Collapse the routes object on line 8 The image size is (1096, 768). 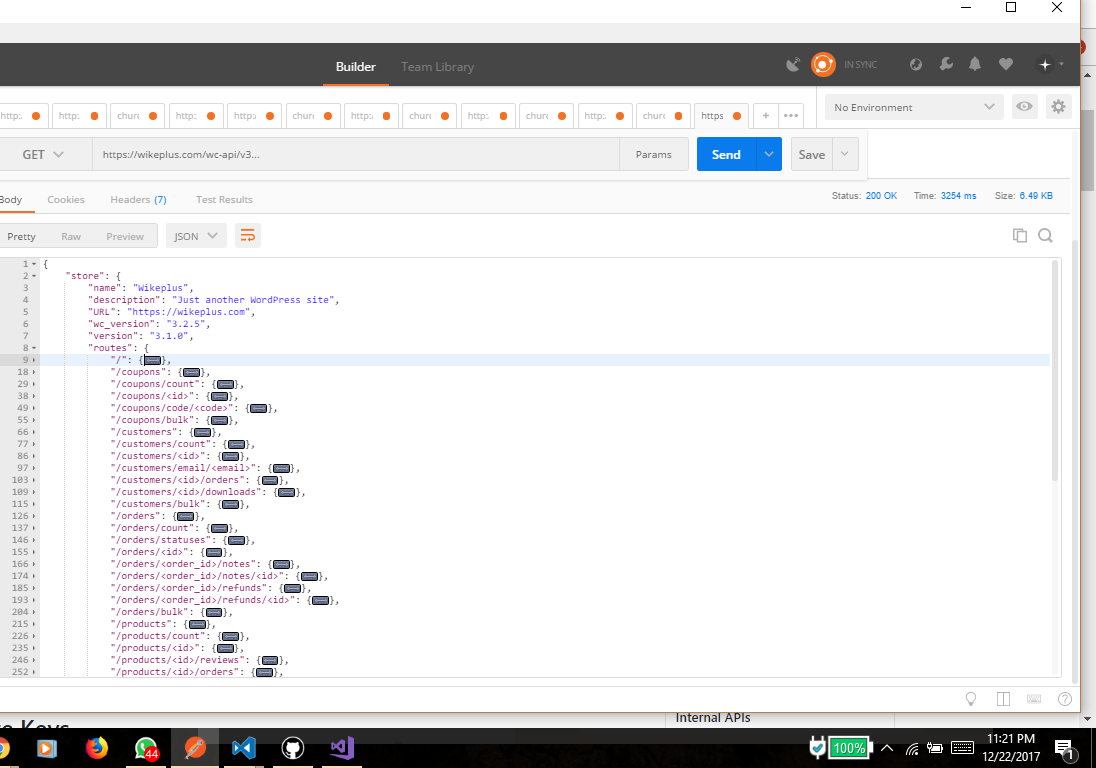(34, 348)
